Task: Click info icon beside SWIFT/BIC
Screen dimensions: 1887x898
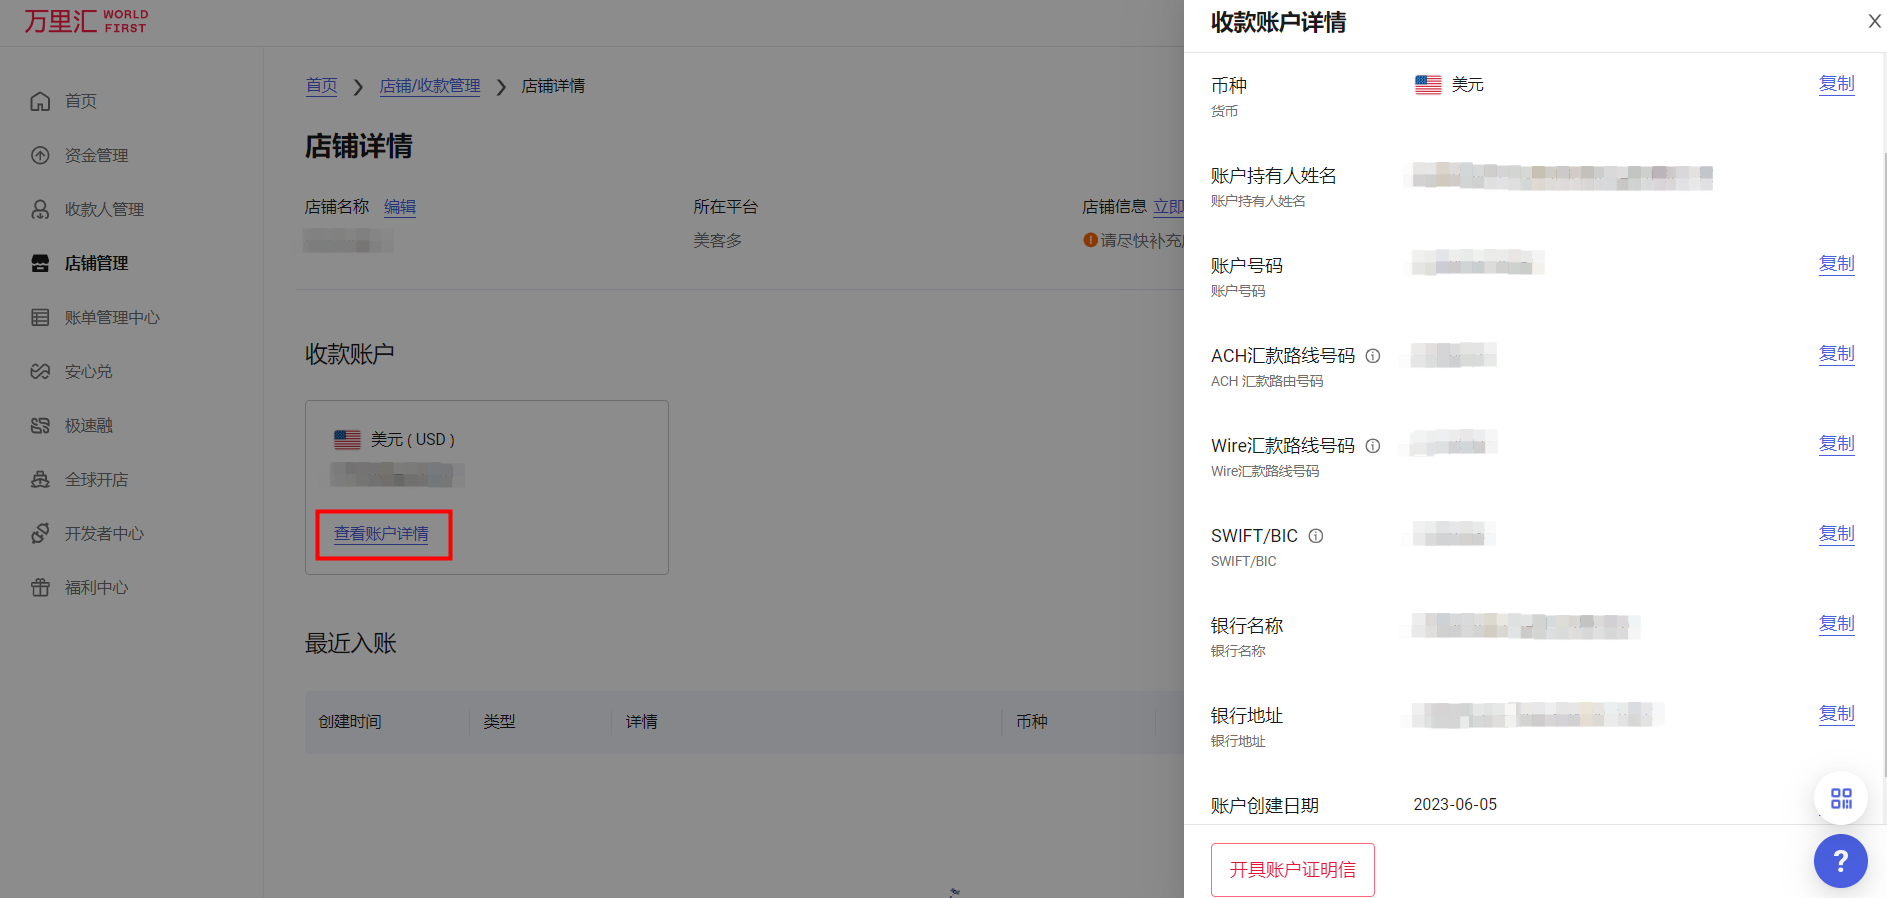Action: coord(1316,536)
